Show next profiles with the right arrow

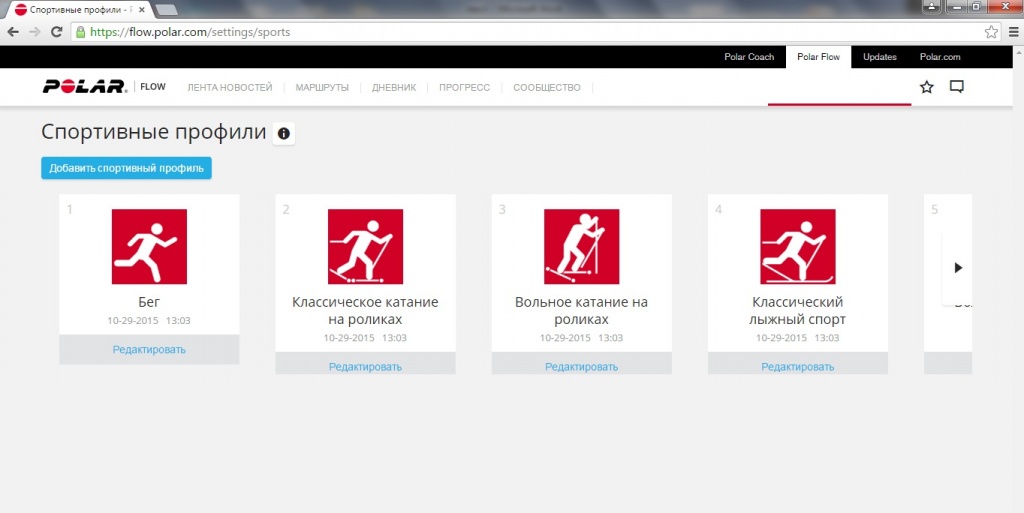click(x=958, y=268)
